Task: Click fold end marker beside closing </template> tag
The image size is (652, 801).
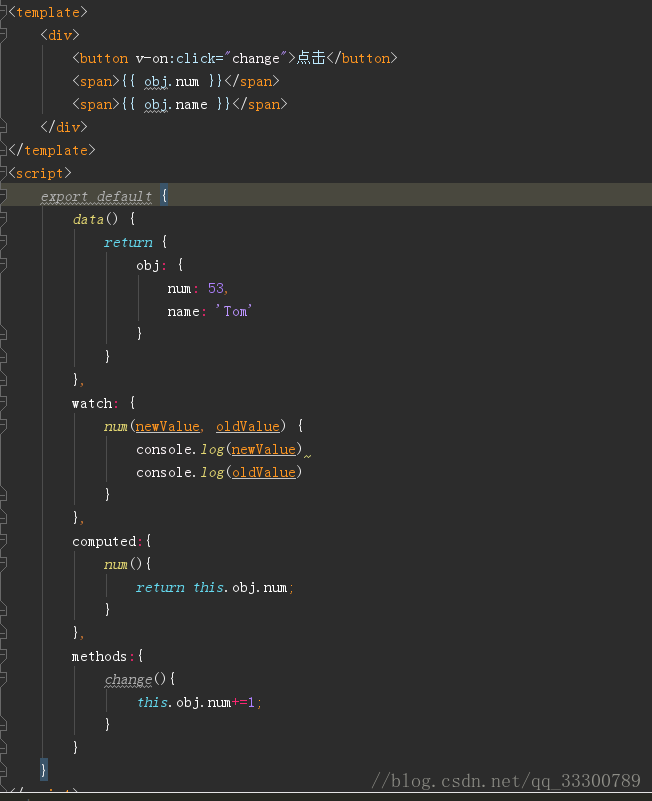Action: 3,149
